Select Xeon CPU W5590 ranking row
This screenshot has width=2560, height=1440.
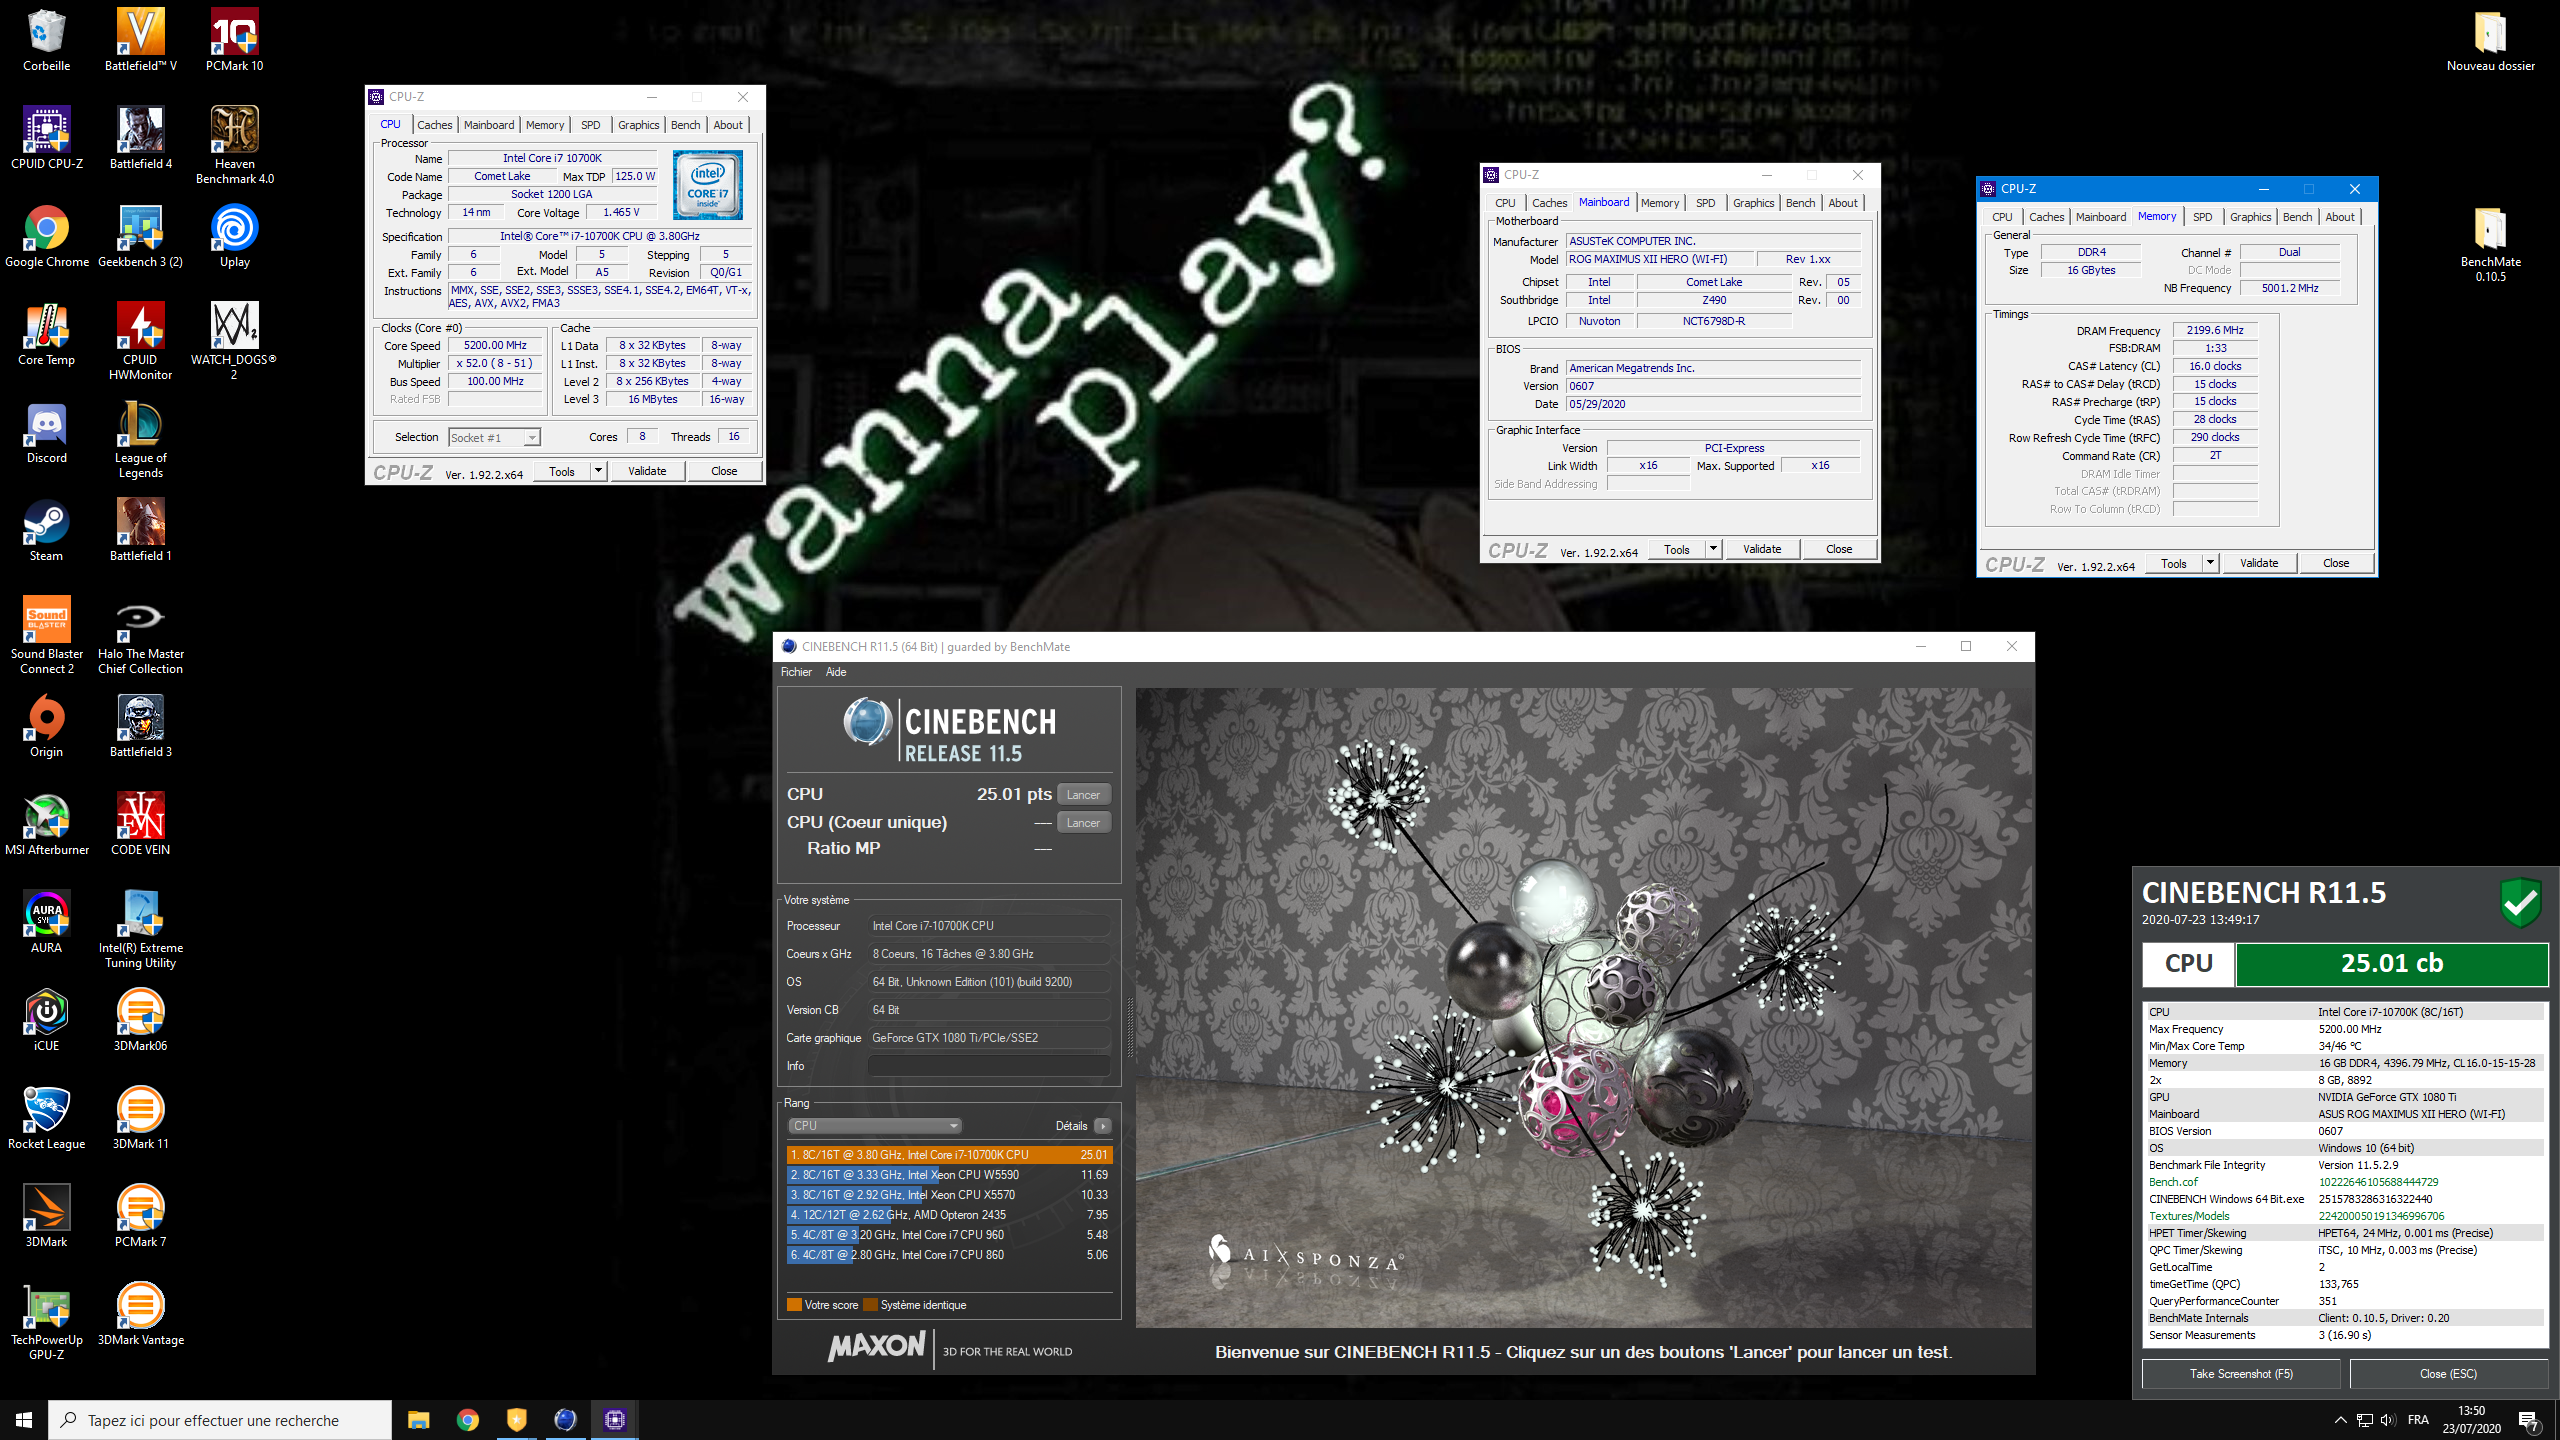pos(949,1175)
